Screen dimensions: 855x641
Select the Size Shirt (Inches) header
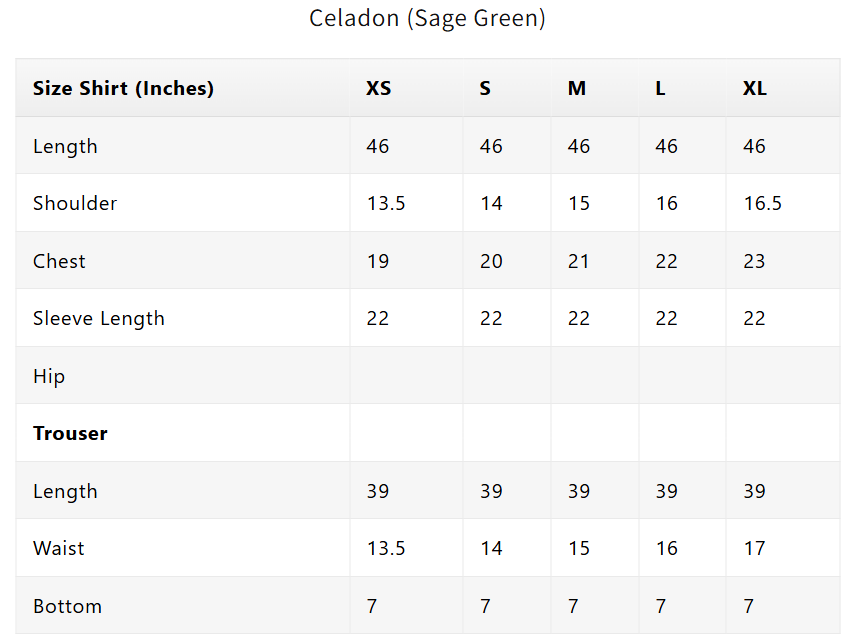(123, 88)
